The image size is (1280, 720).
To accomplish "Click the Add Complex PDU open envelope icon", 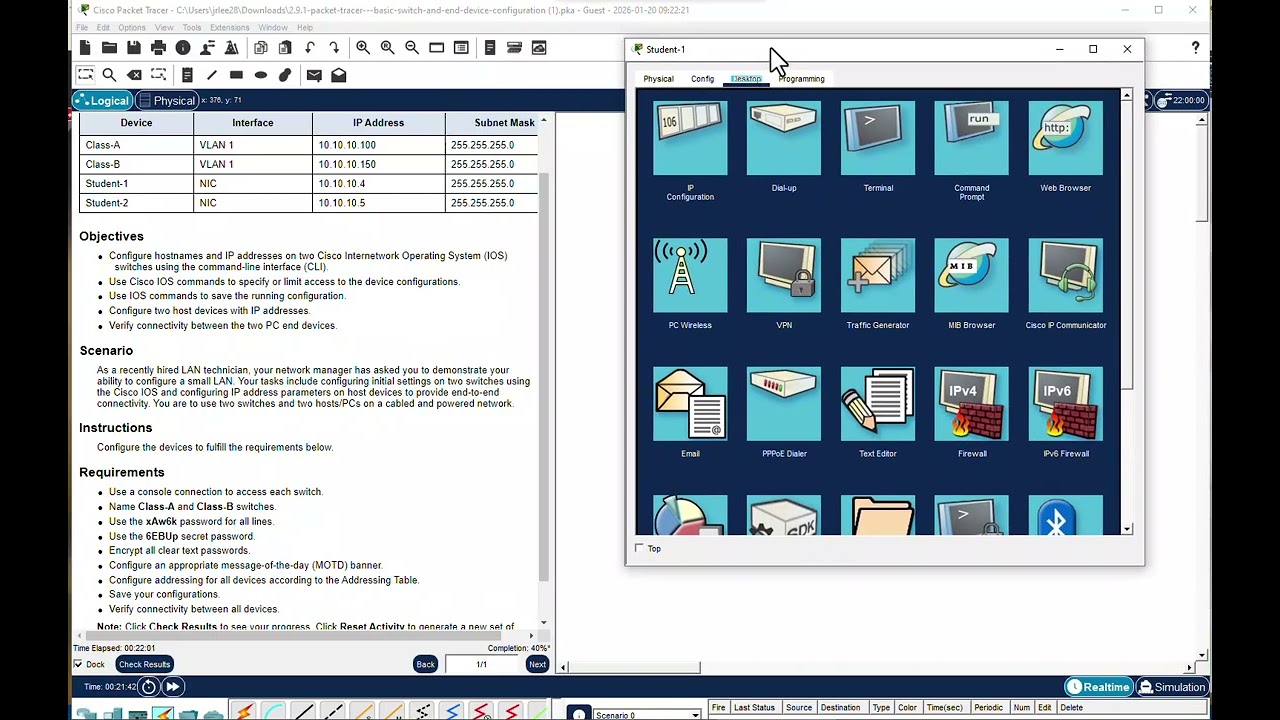I will click(x=339, y=75).
